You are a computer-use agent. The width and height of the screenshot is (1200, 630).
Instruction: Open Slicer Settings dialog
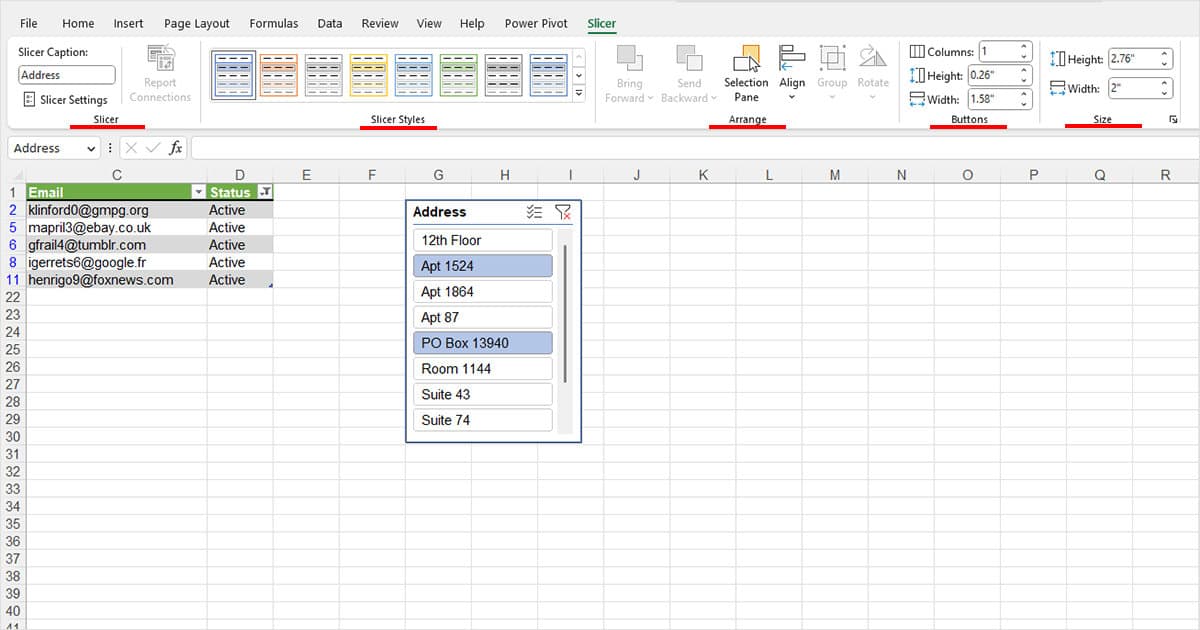click(63, 99)
